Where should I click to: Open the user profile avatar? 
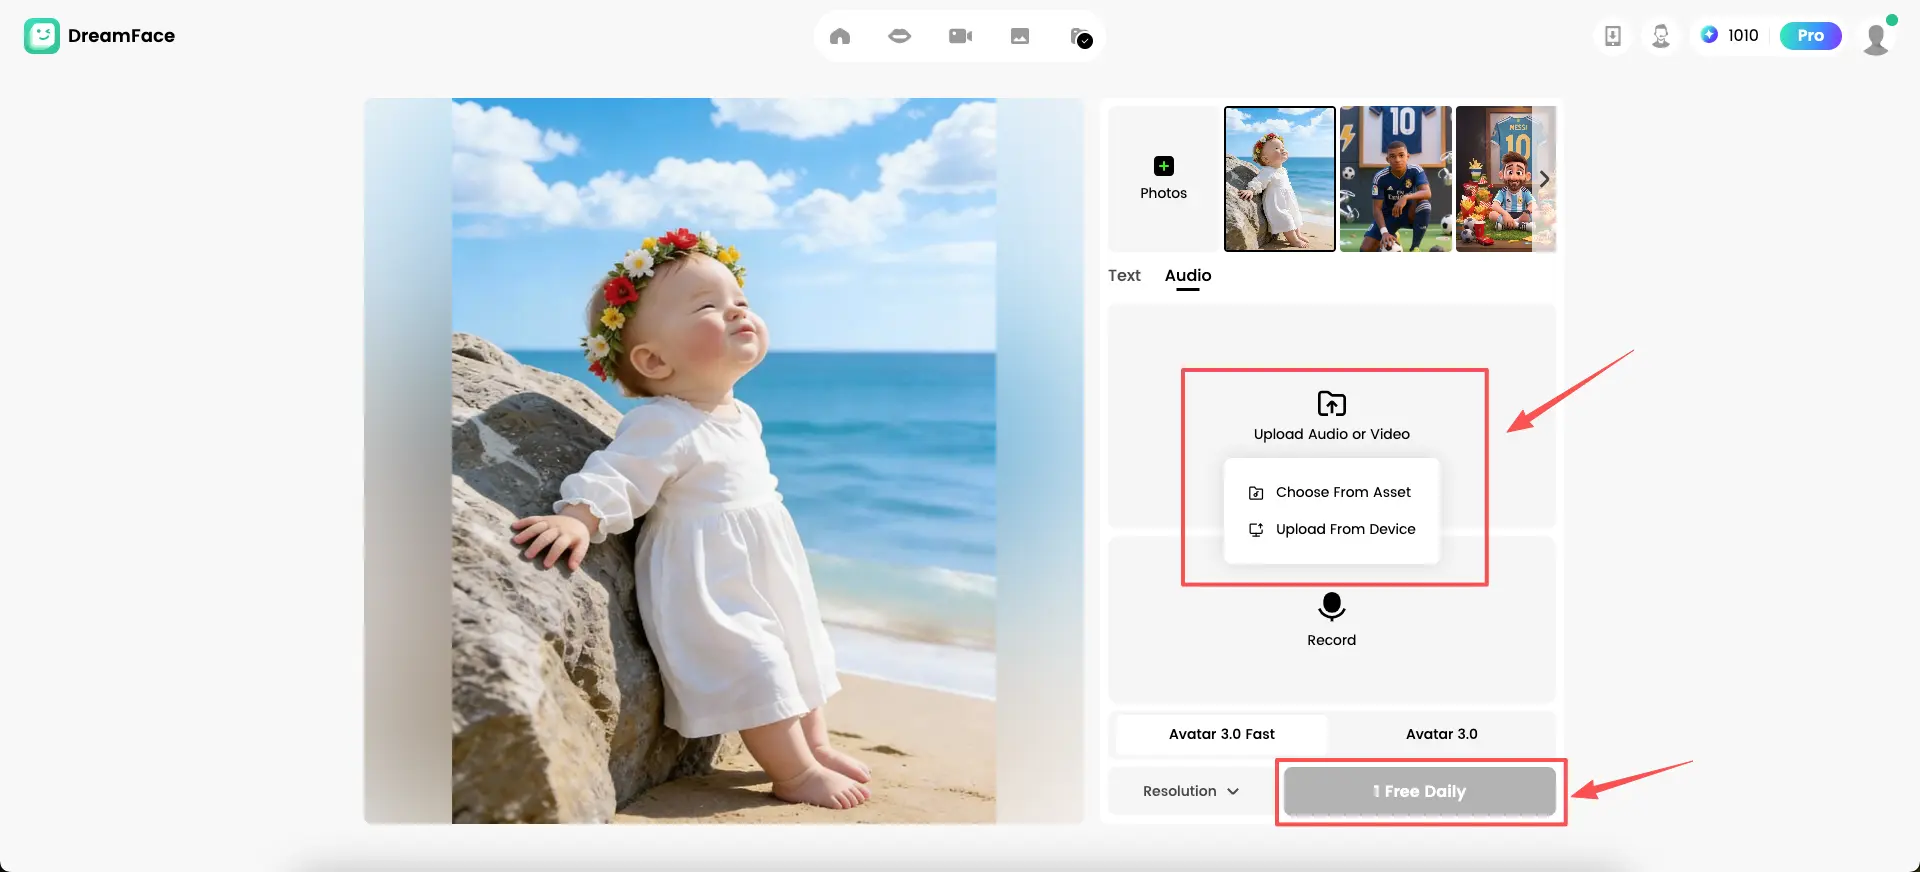coord(1876,38)
